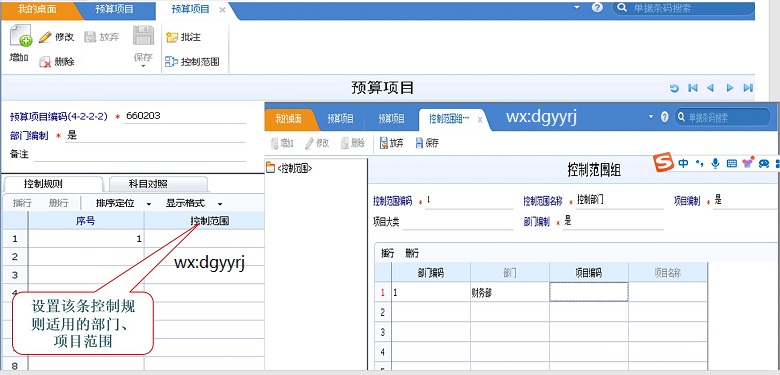This screenshot has width=780, height=375.
Task: Click 批注 annotation button
Action: coord(184,37)
